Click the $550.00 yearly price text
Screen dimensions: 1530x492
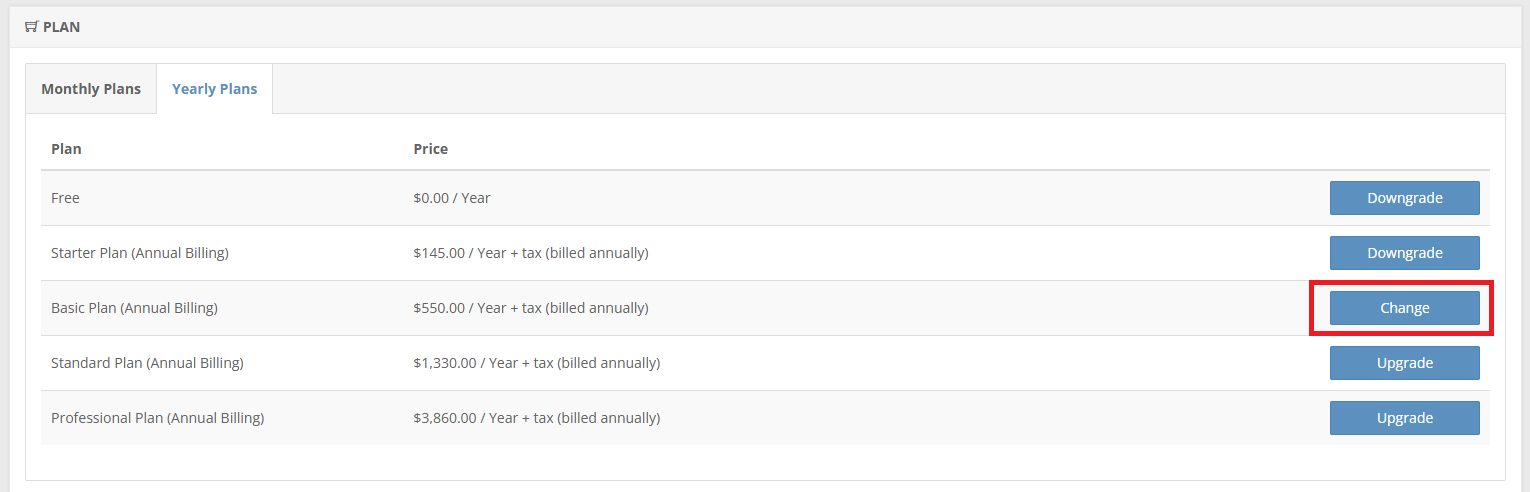click(531, 308)
